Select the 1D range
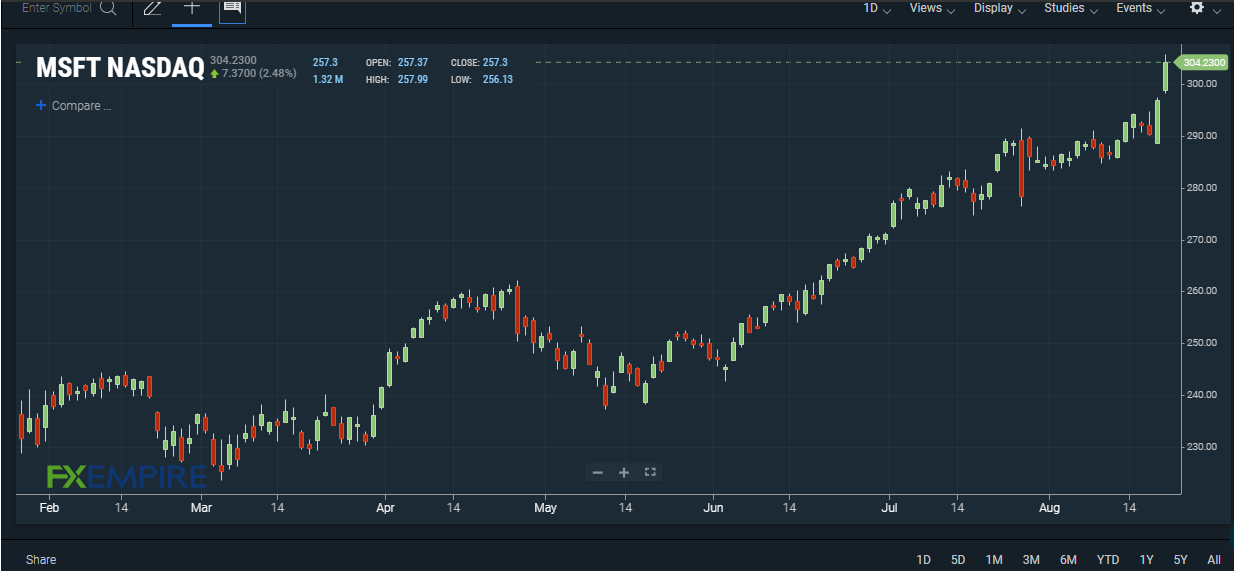1234x571 pixels. click(924, 560)
